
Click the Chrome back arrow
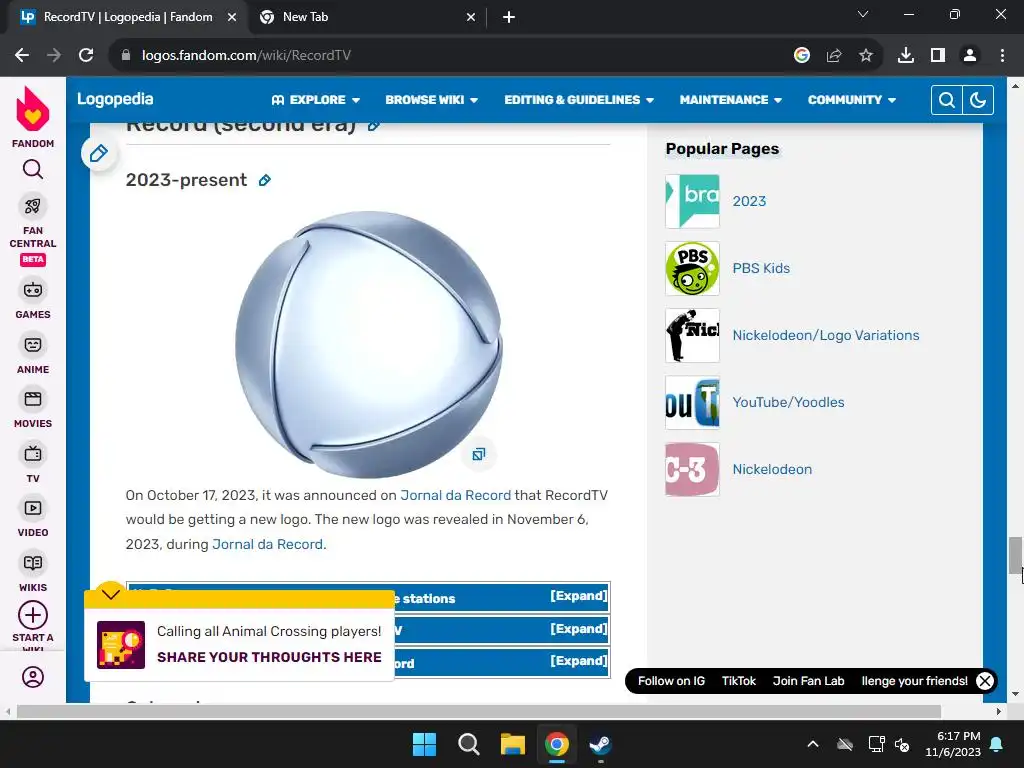click(22, 56)
